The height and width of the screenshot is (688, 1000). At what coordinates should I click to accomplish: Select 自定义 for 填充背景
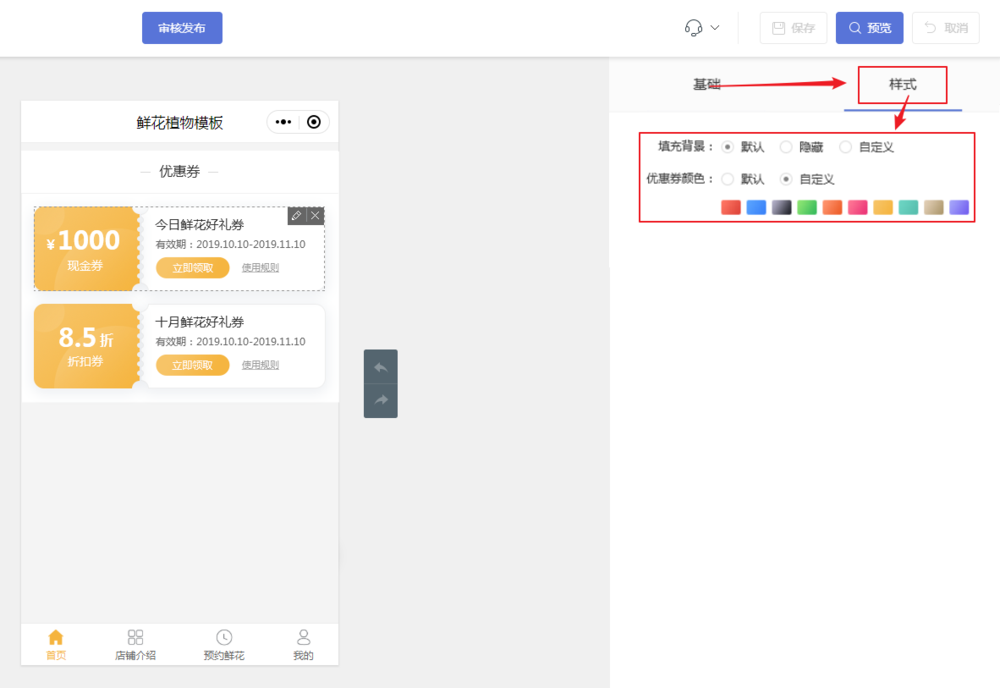(846, 147)
